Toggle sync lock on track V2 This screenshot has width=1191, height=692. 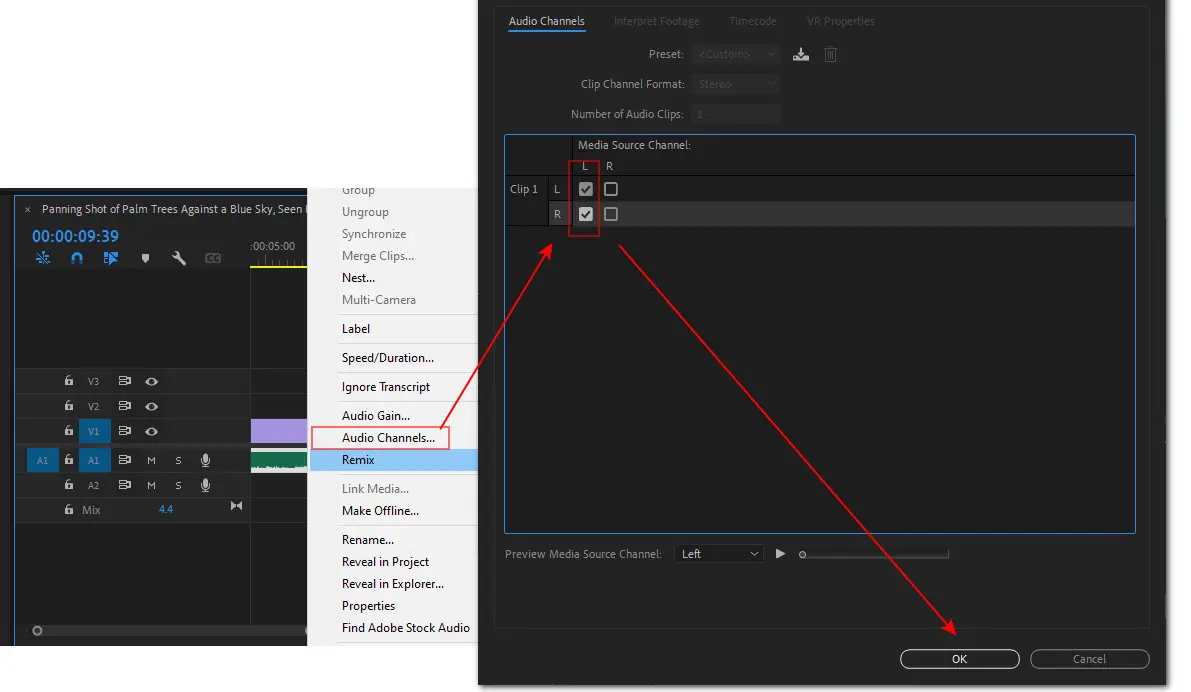tap(125, 406)
